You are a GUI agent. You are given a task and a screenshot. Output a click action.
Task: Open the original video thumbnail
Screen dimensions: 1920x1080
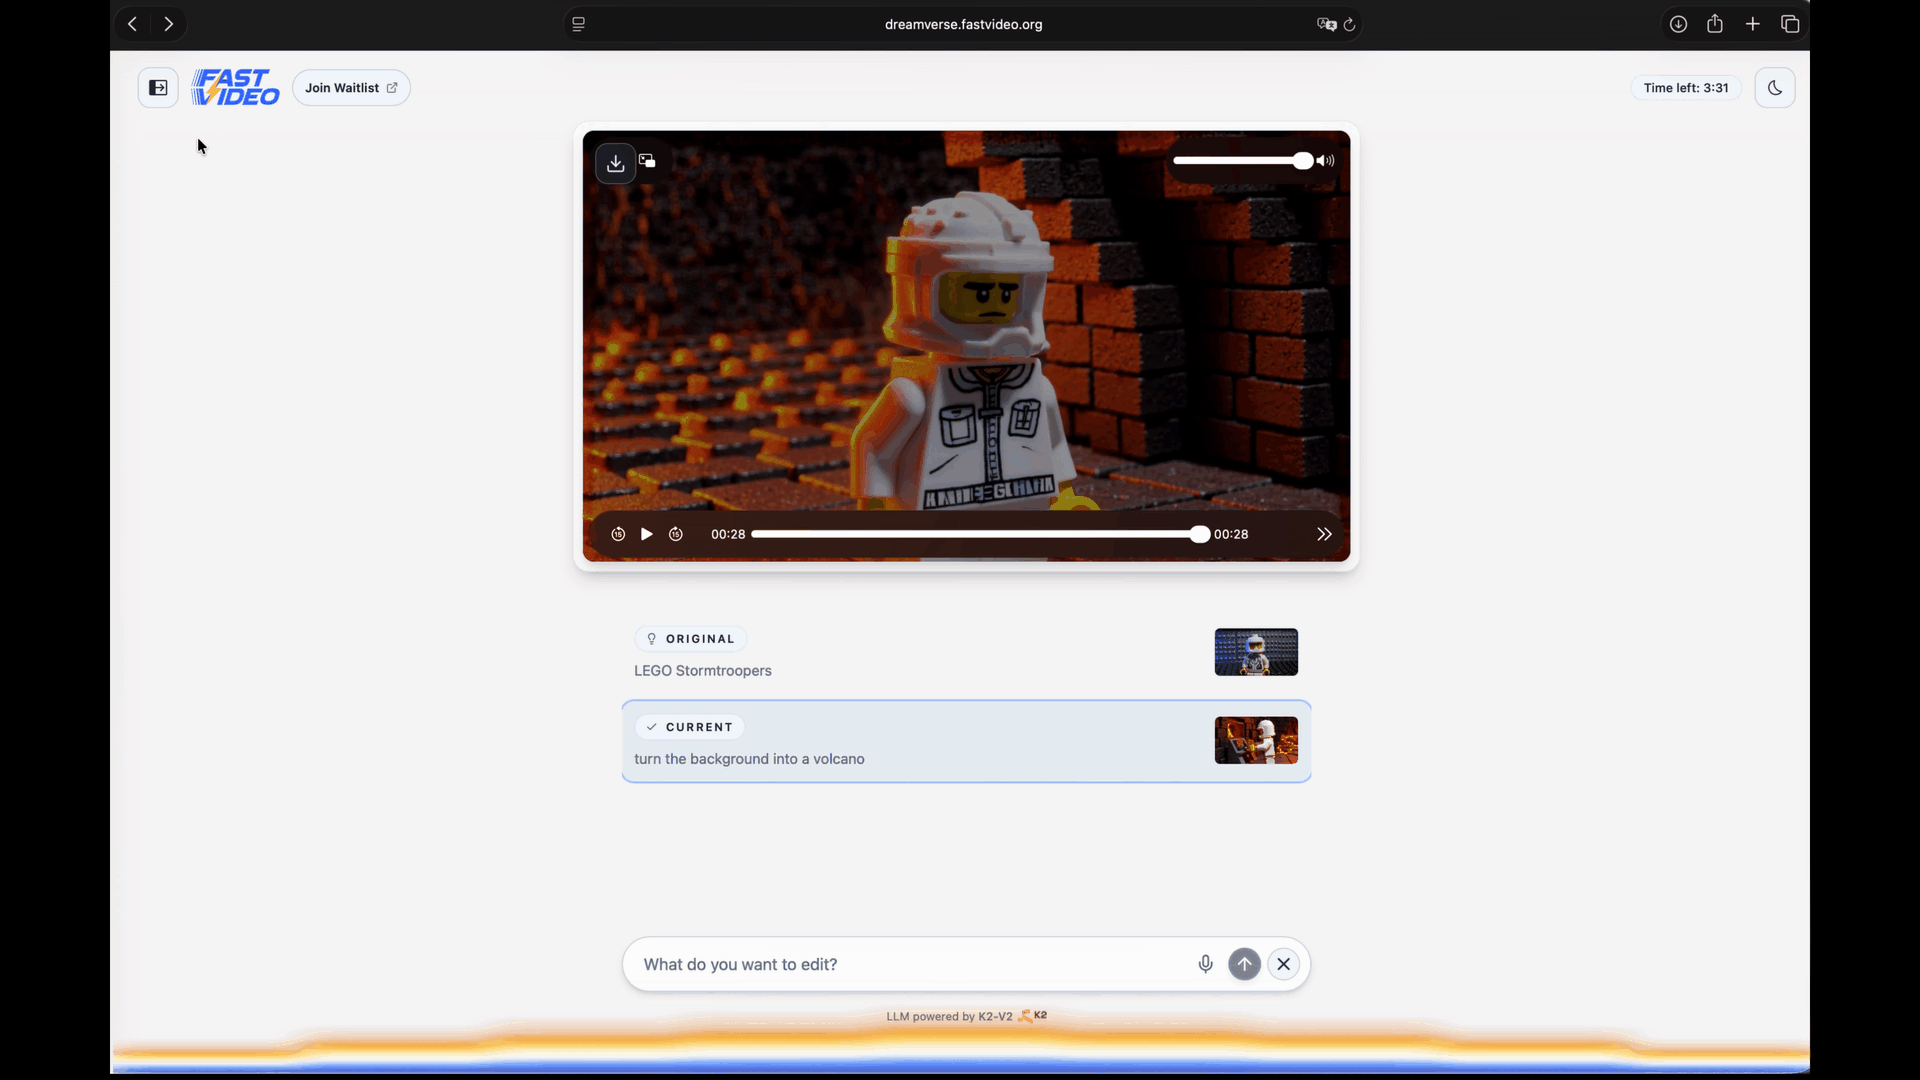click(x=1256, y=652)
